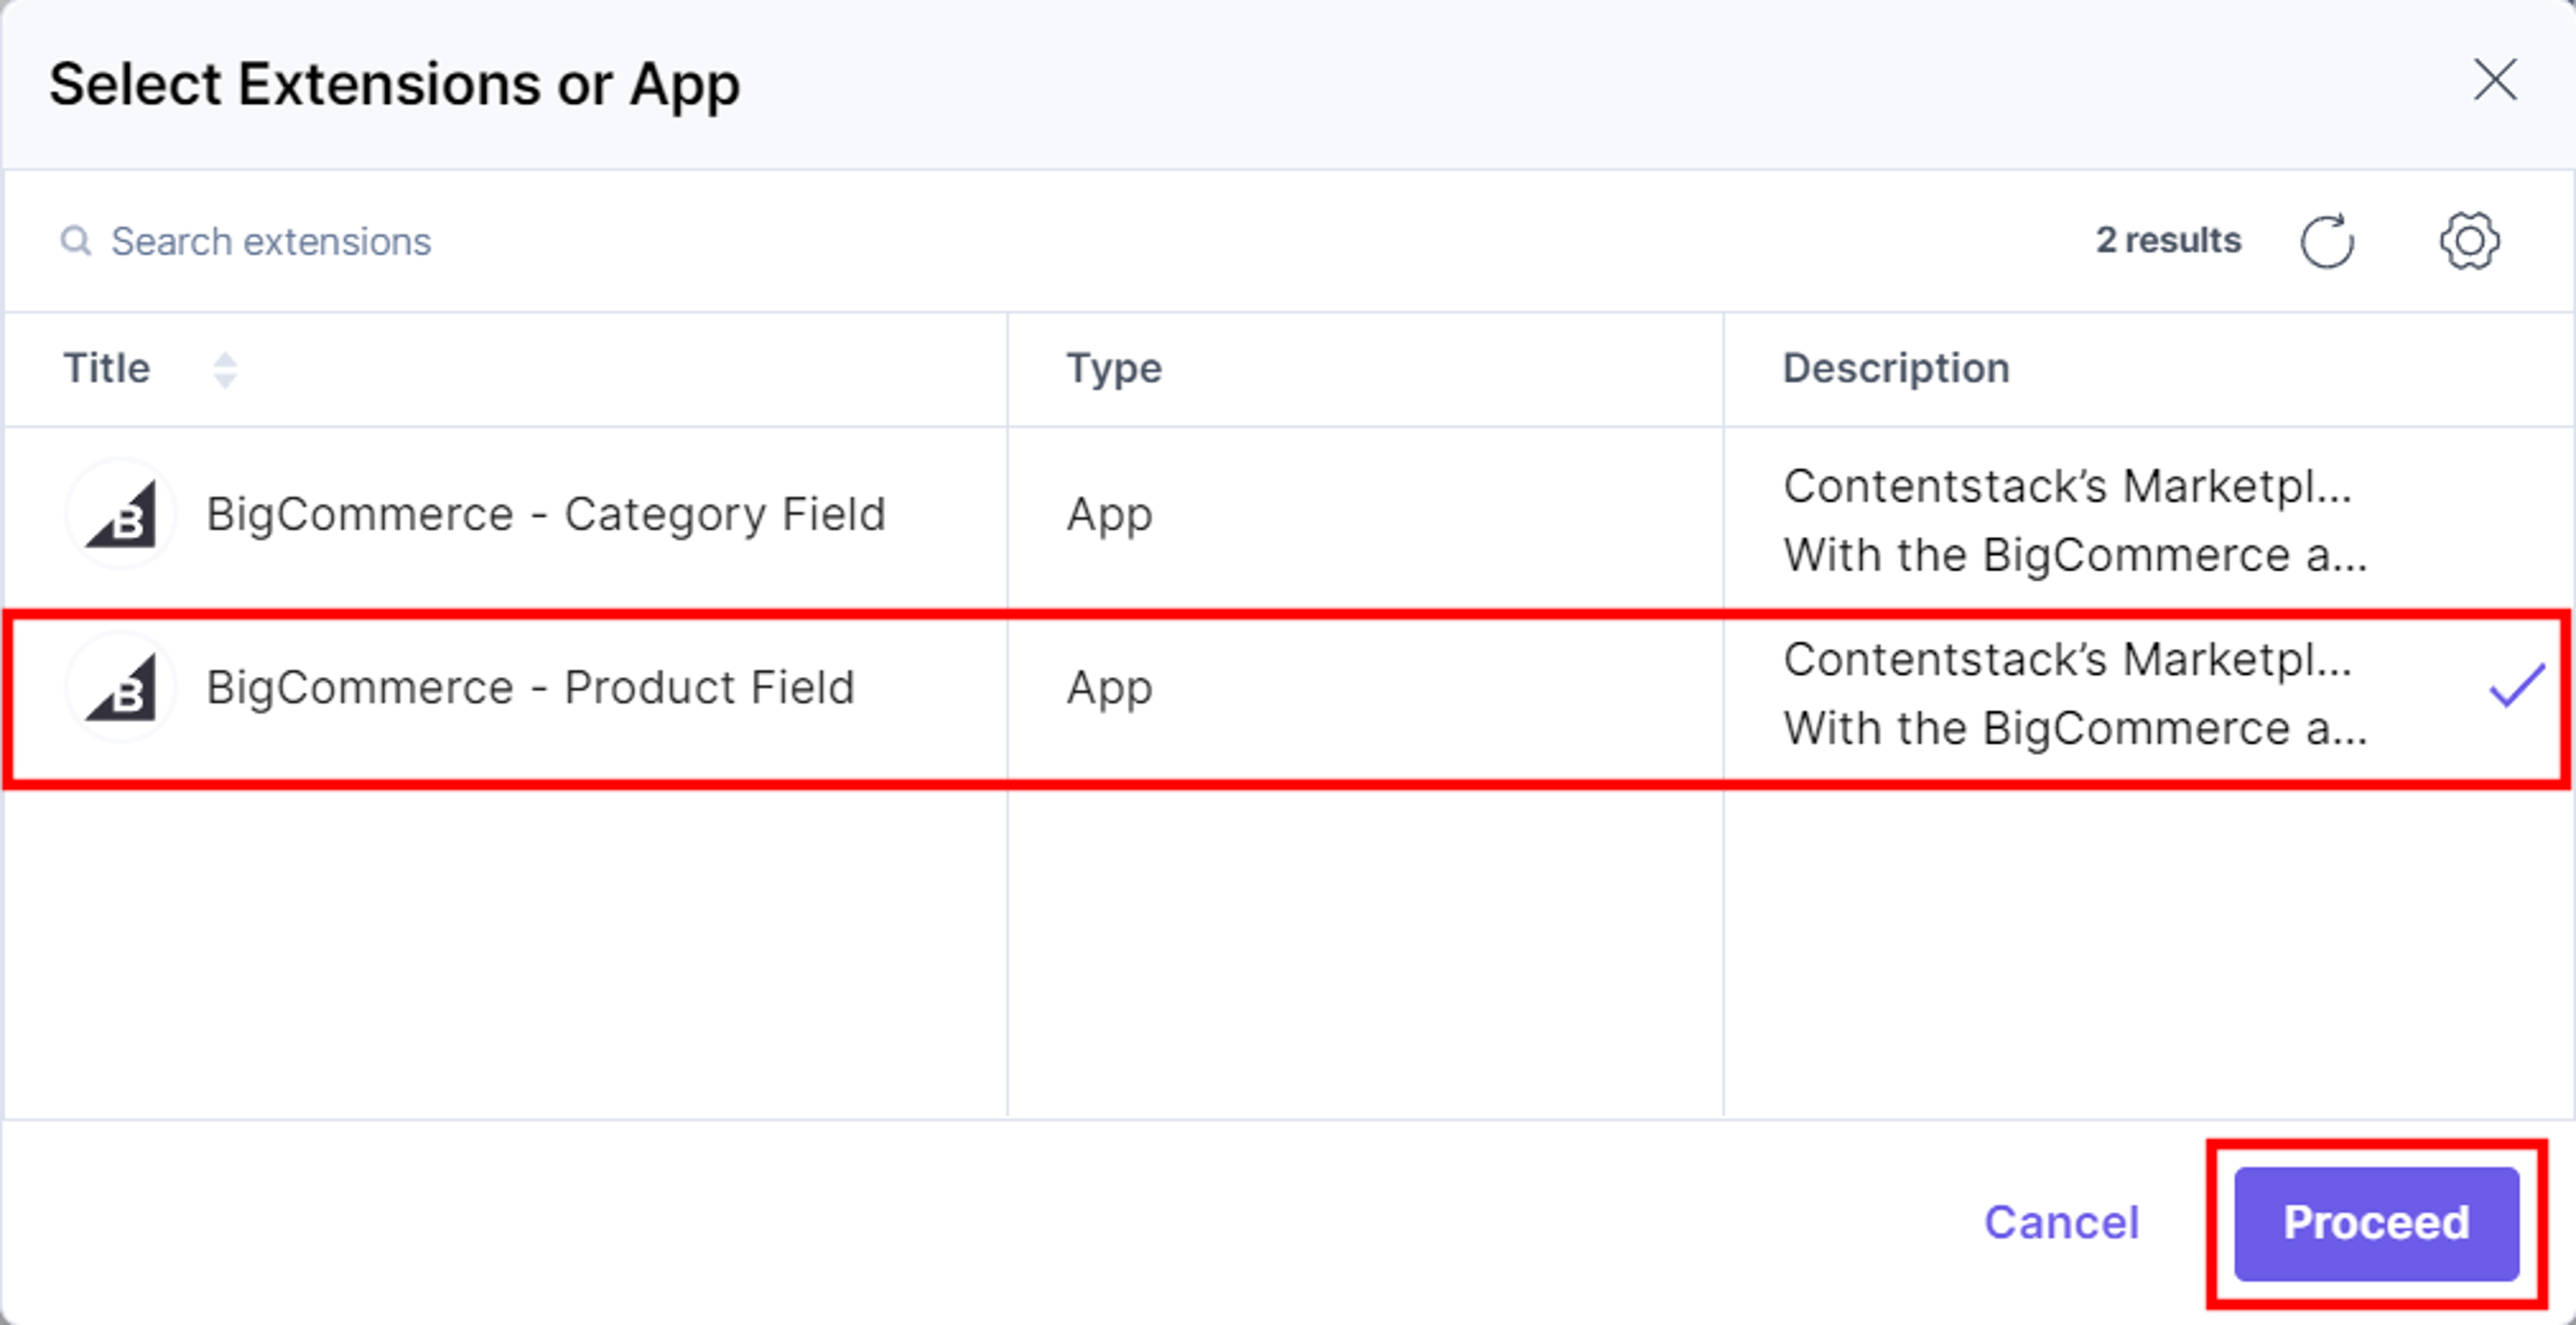2576x1325 pixels.
Task: Close the Select Extensions or App dialog
Action: tap(2495, 80)
